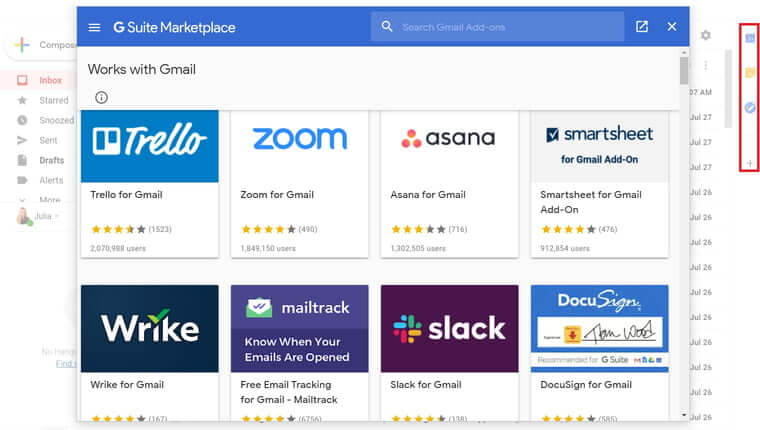The height and width of the screenshot is (430, 760).
Task: Select Free Email Tracking Mailtrack title
Action: click(289, 392)
